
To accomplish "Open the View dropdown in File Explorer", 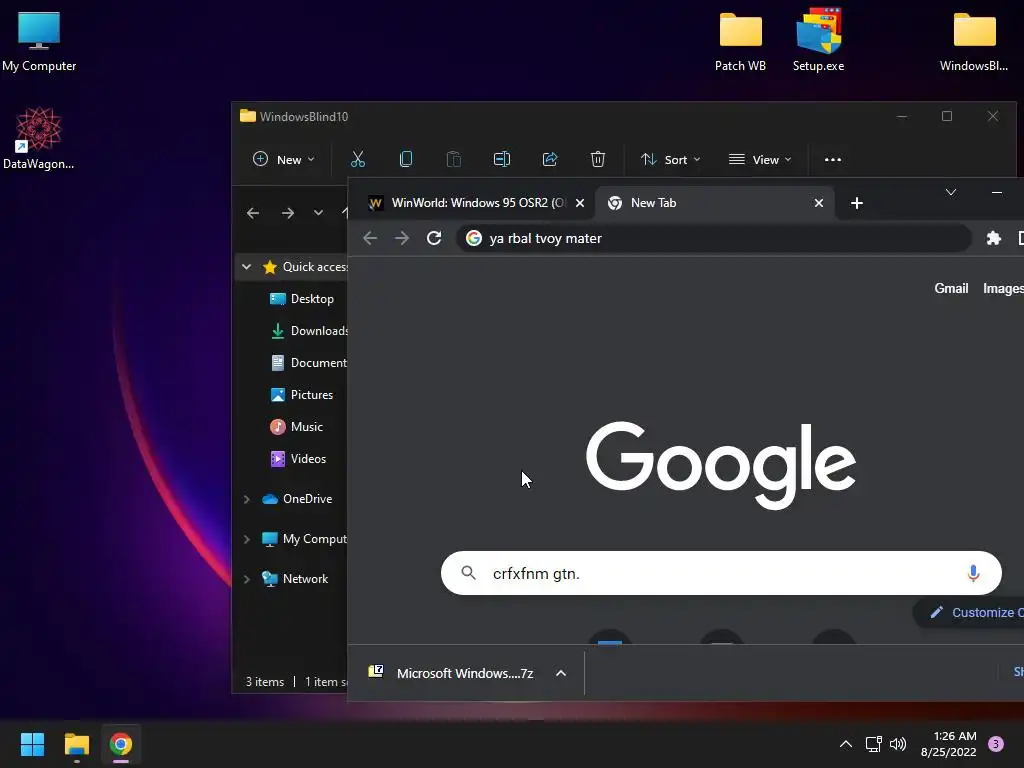I will 760,159.
